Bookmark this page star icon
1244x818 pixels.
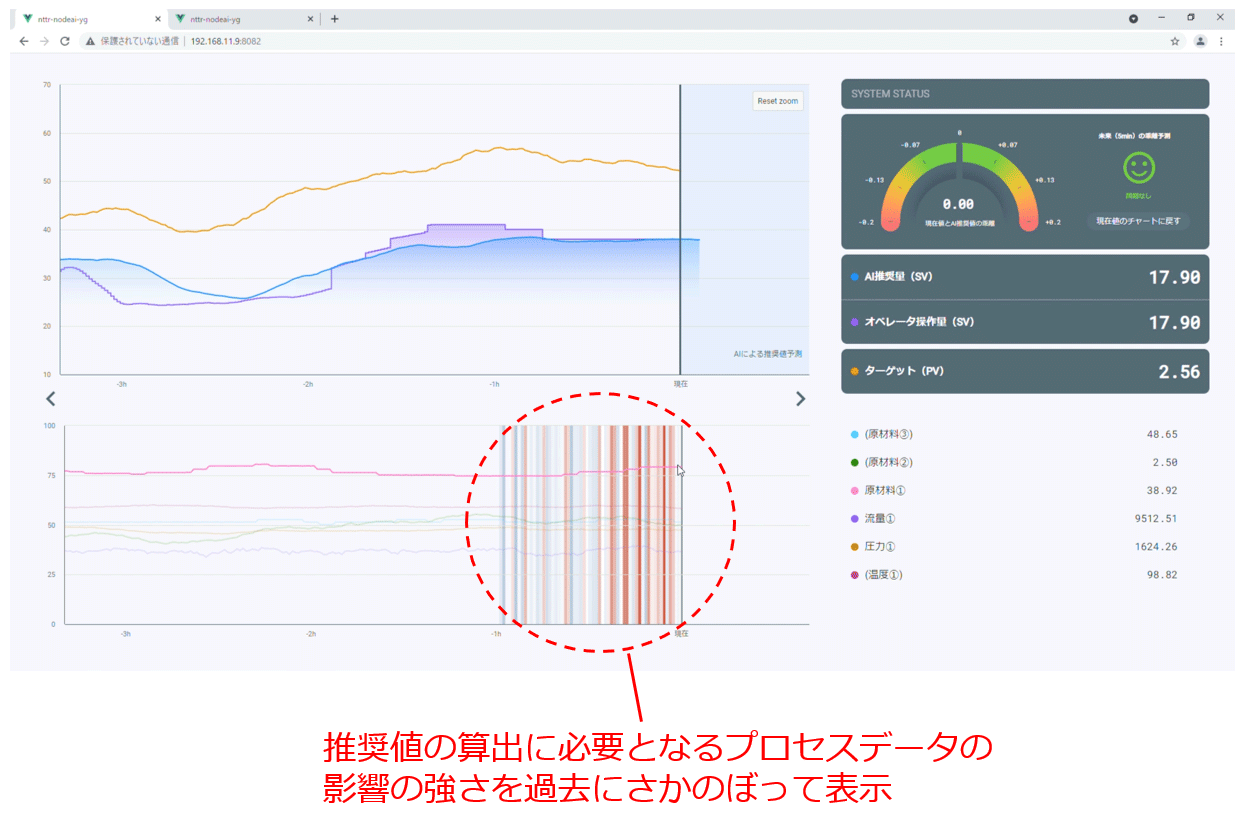1175,41
